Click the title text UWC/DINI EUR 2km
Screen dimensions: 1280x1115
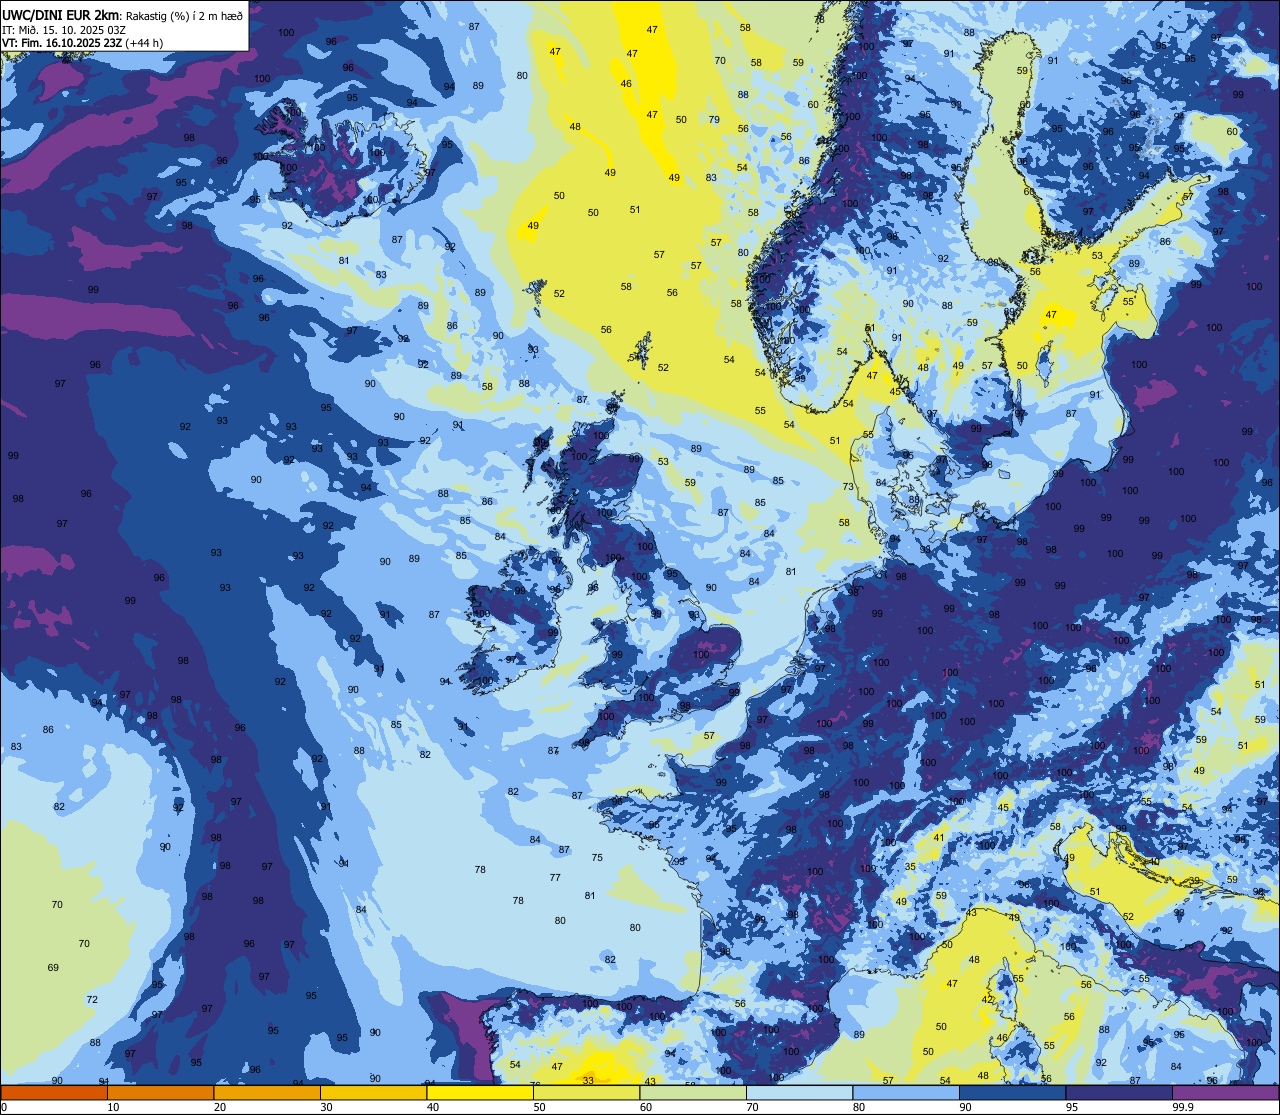[x=61, y=15]
